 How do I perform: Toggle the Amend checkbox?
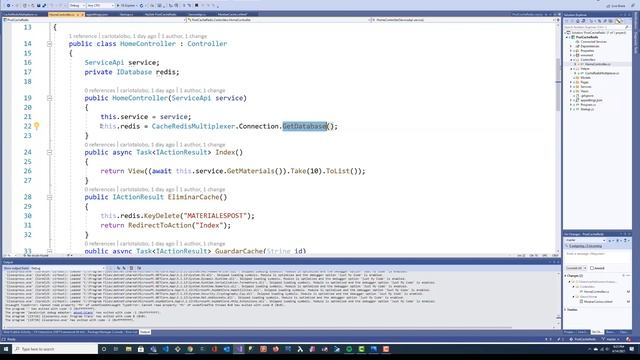(592, 268)
